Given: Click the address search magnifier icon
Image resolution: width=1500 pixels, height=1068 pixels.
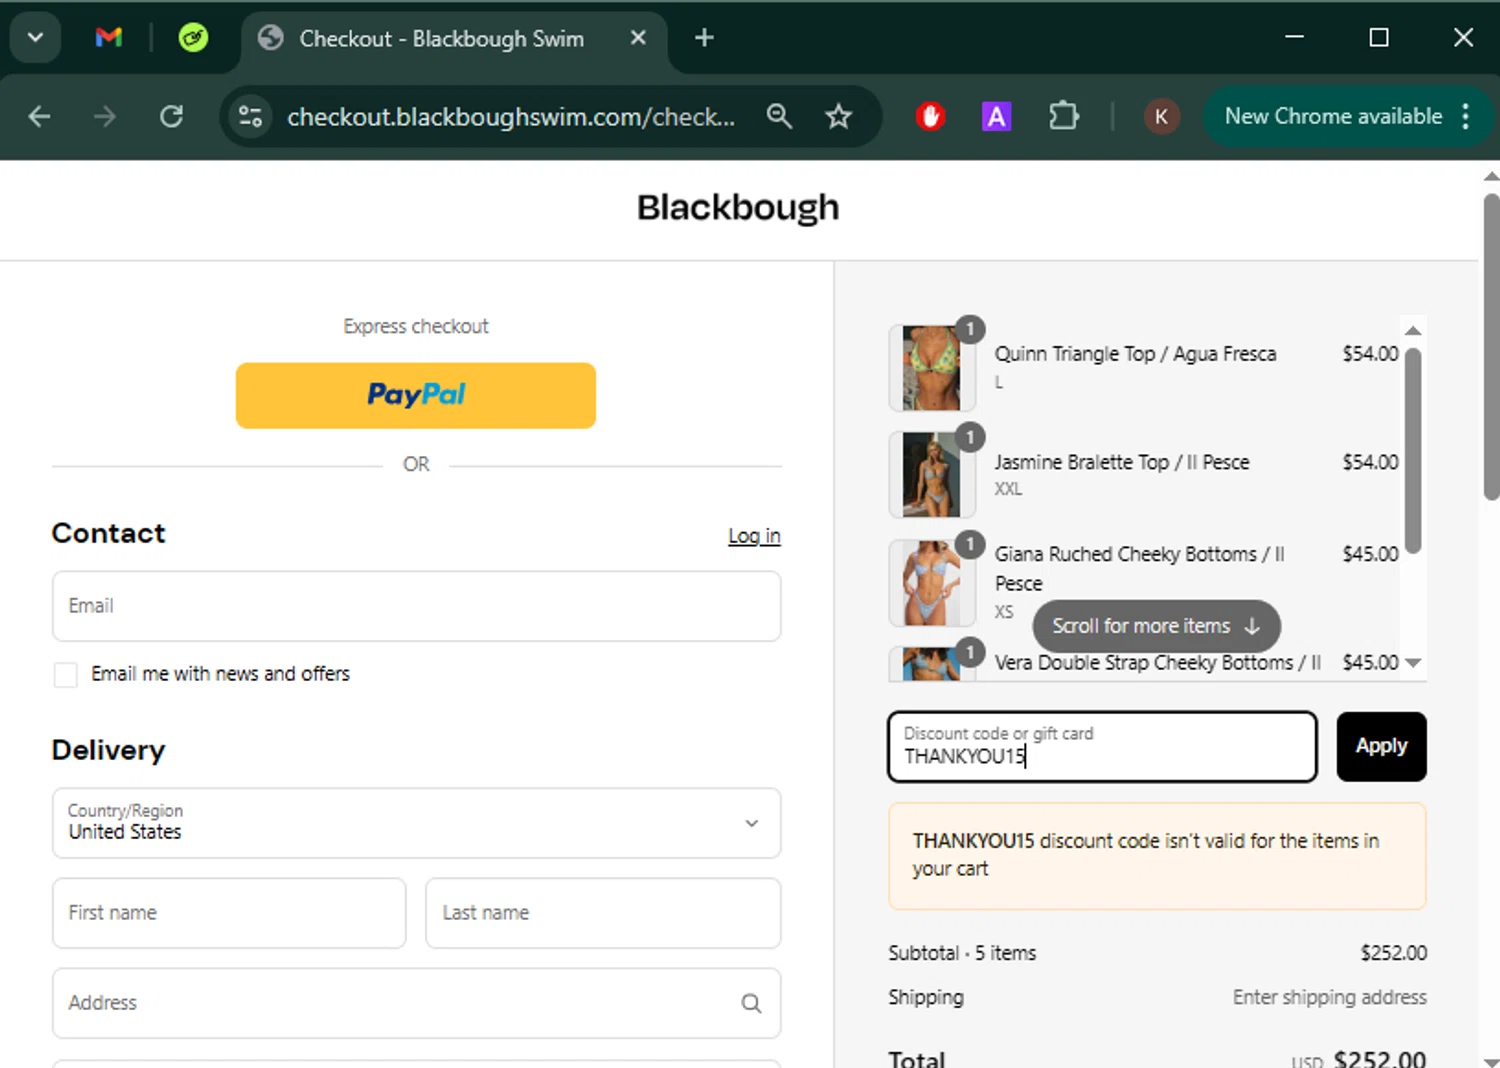Looking at the screenshot, I should (x=751, y=1003).
